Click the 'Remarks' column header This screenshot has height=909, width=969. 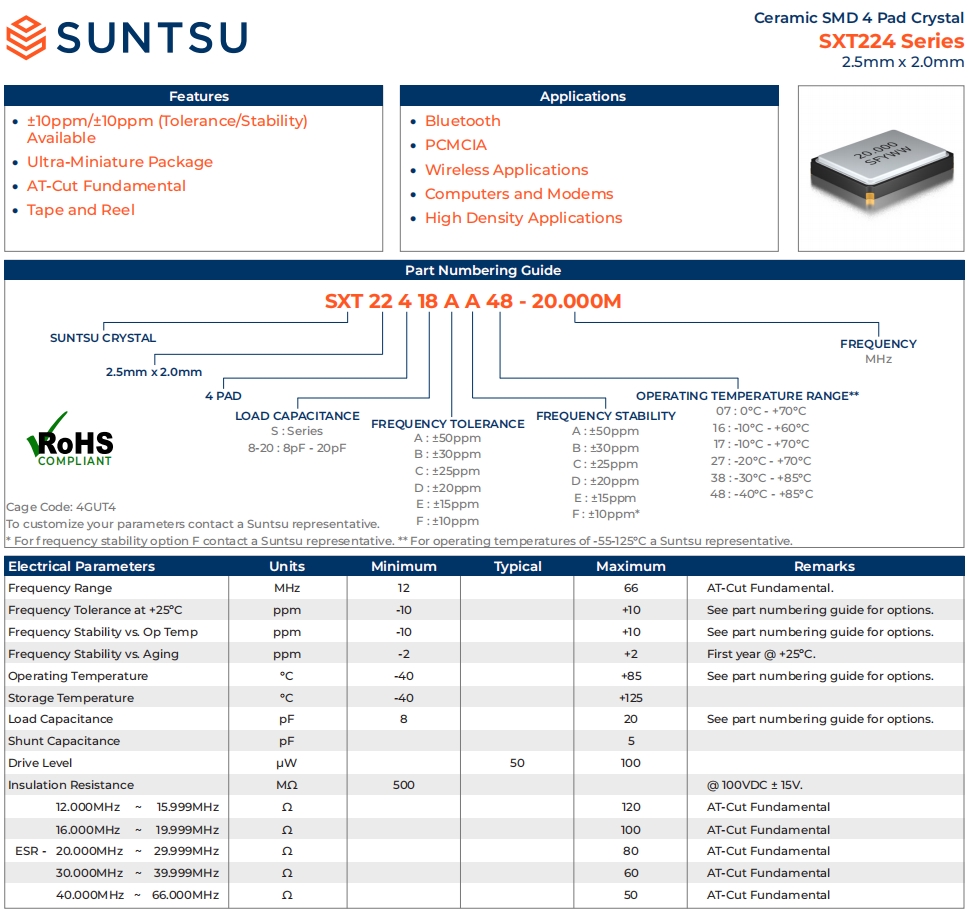click(x=824, y=566)
